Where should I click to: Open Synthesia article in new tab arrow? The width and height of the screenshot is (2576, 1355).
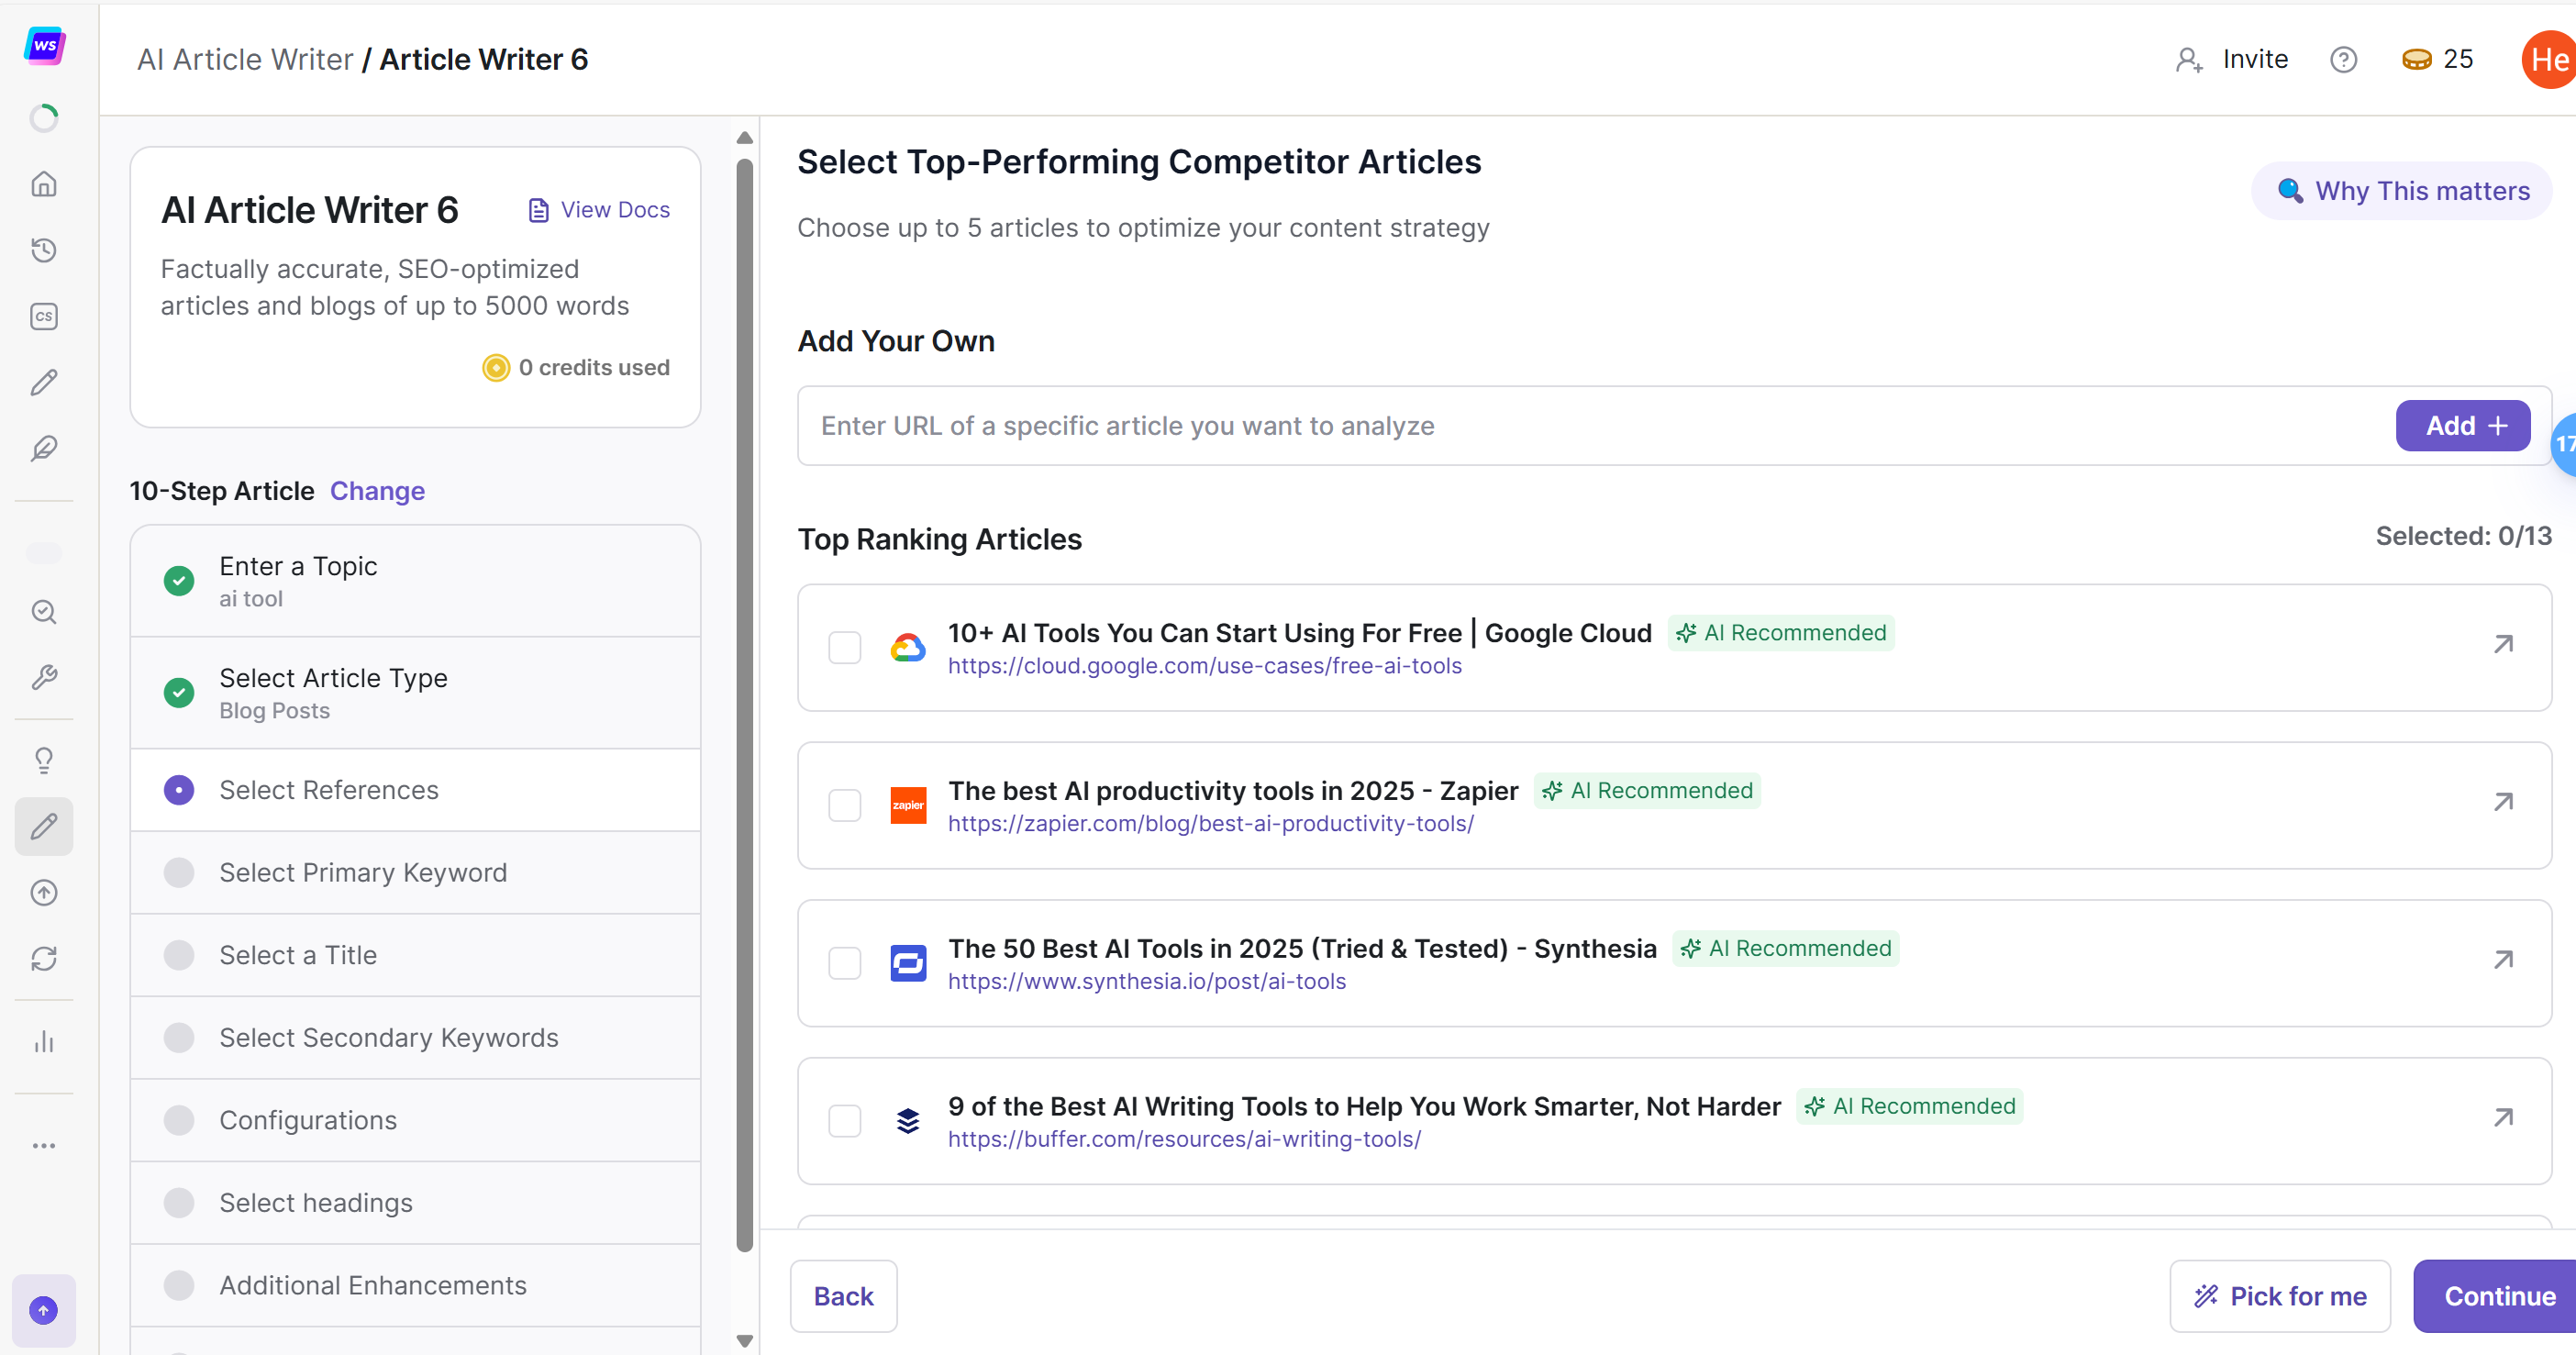click(x=2503, y=960)
